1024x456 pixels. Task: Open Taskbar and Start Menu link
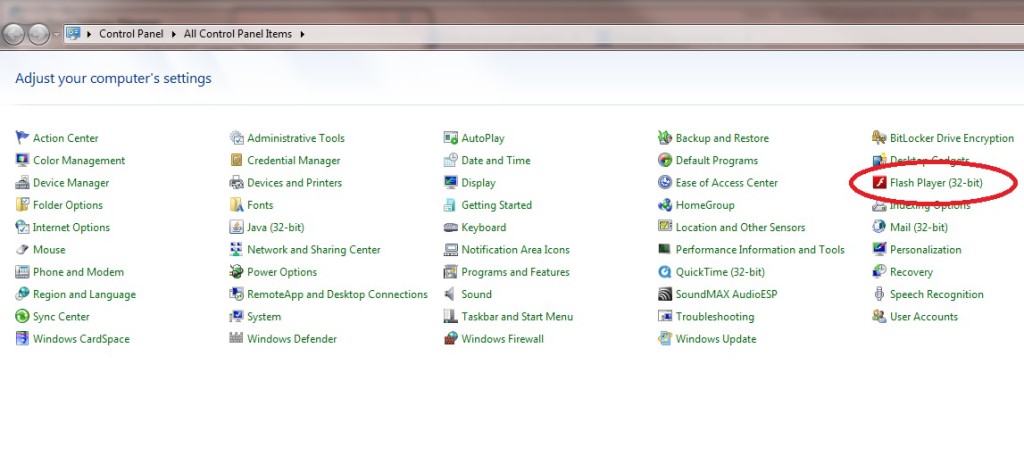point(517,316)
